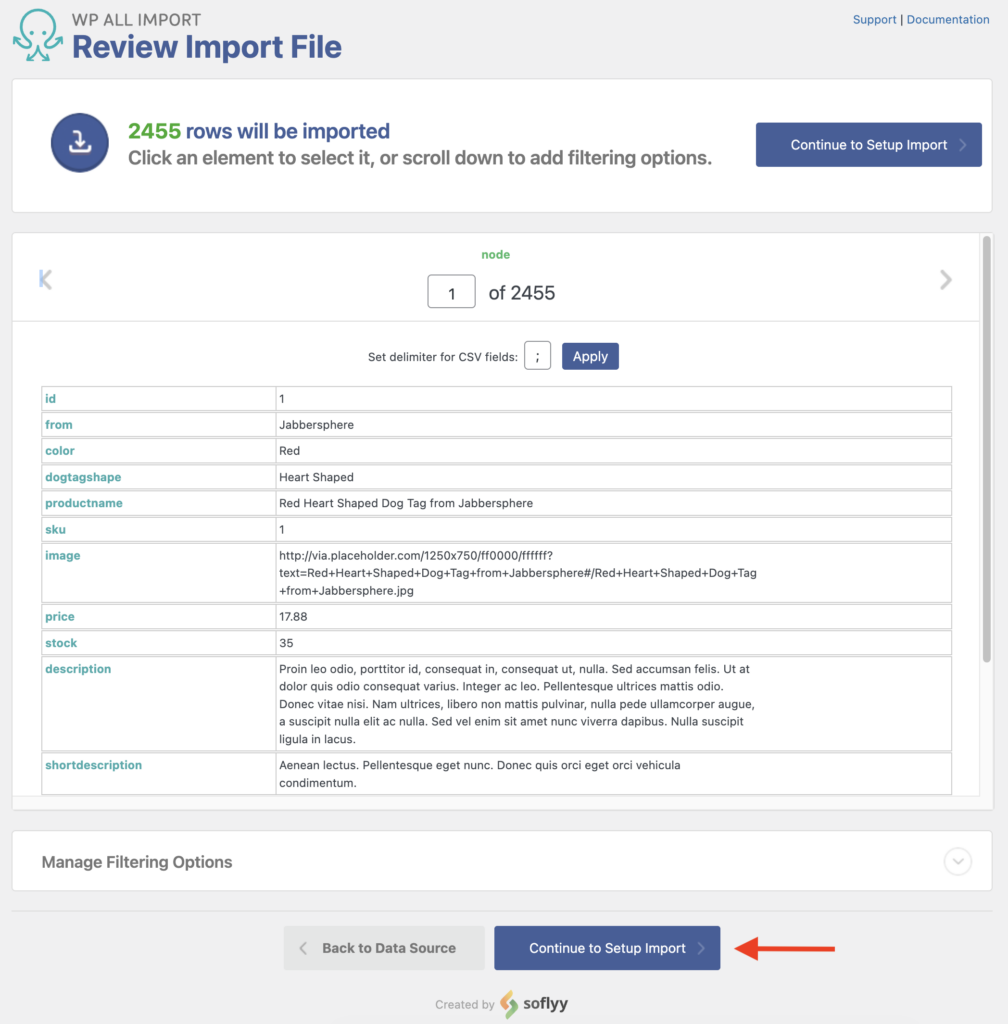Screen dimensions: 1008x1024
Task: Click the CSV delimiter input field
Action: [537, 355]
